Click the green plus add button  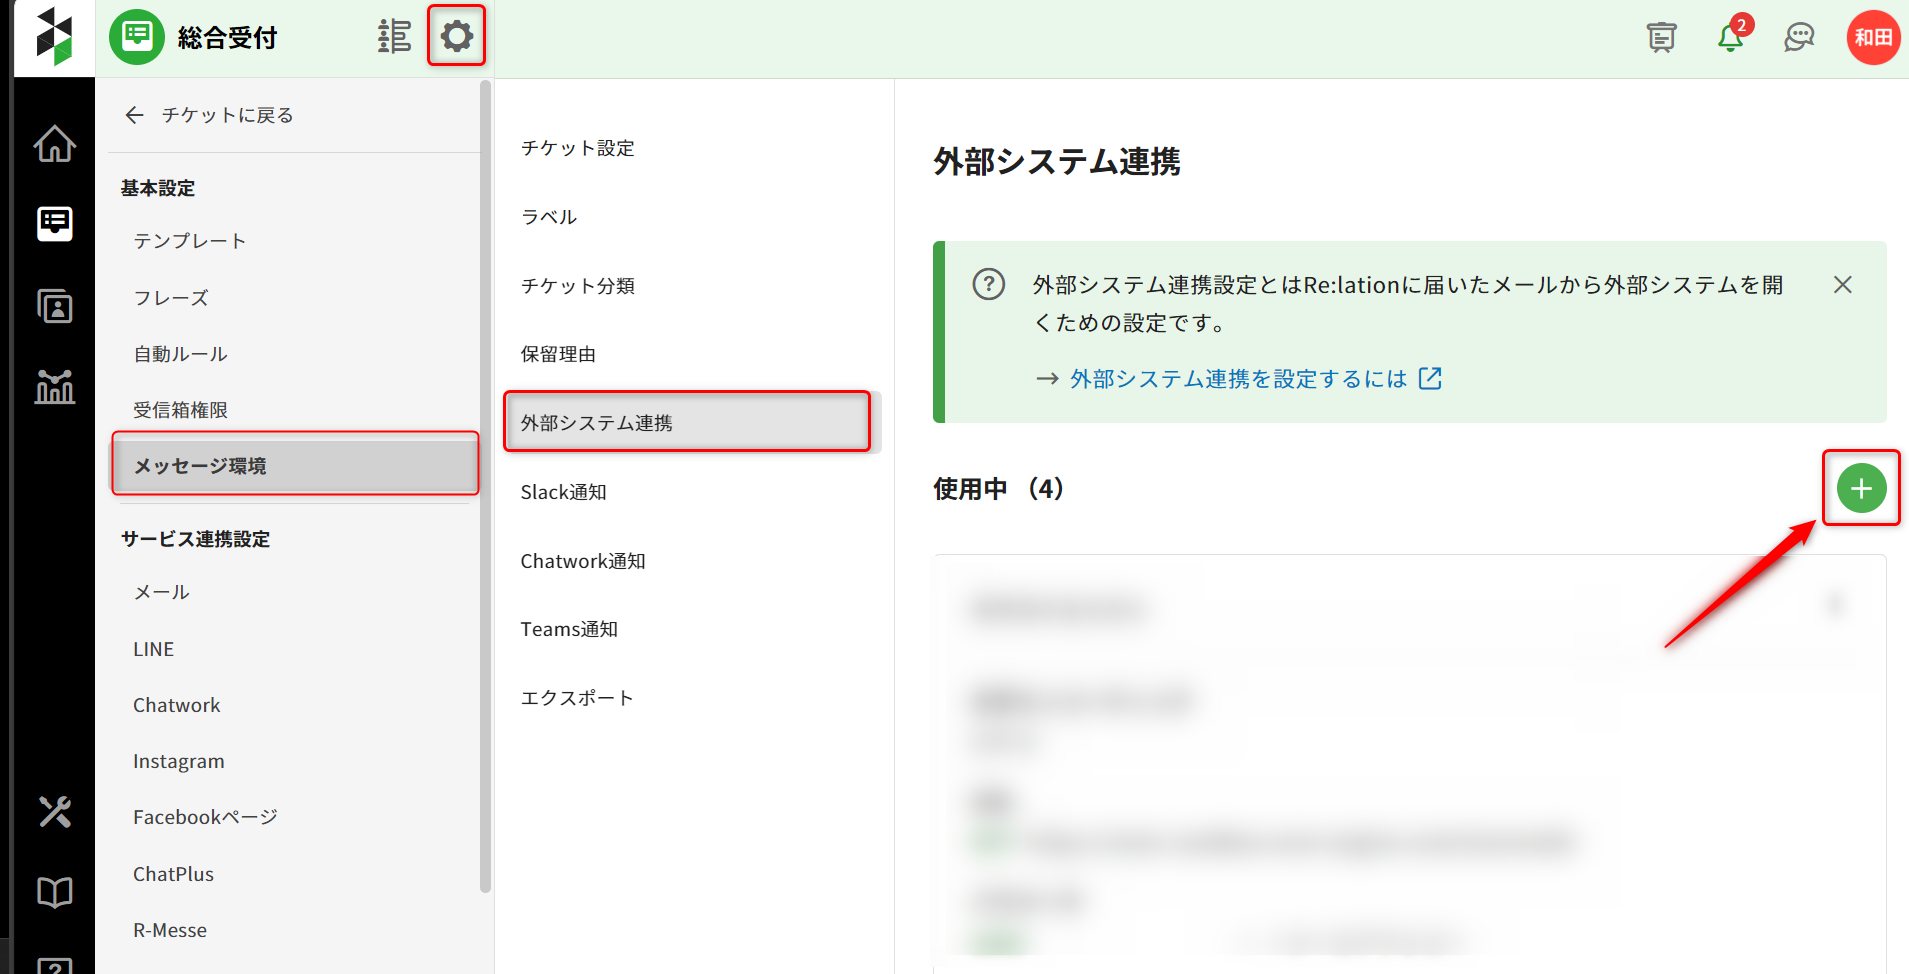1860,488
